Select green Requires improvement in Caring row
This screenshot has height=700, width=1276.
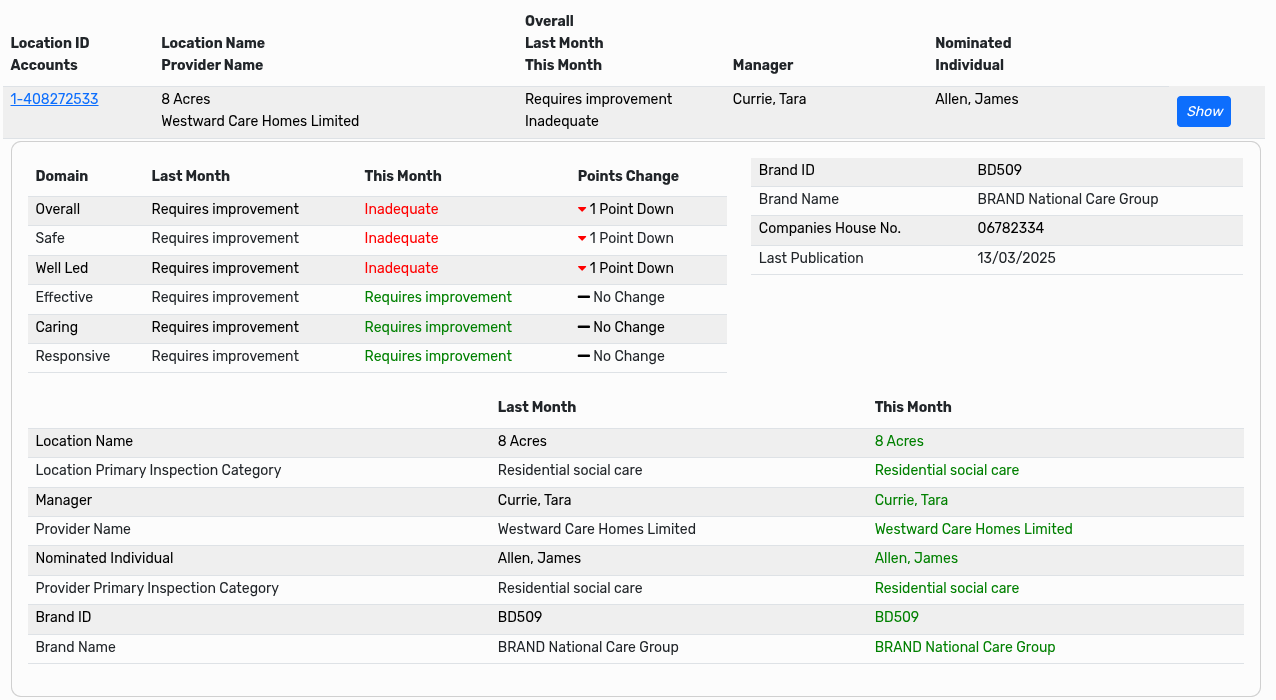(x=438, y=327)
